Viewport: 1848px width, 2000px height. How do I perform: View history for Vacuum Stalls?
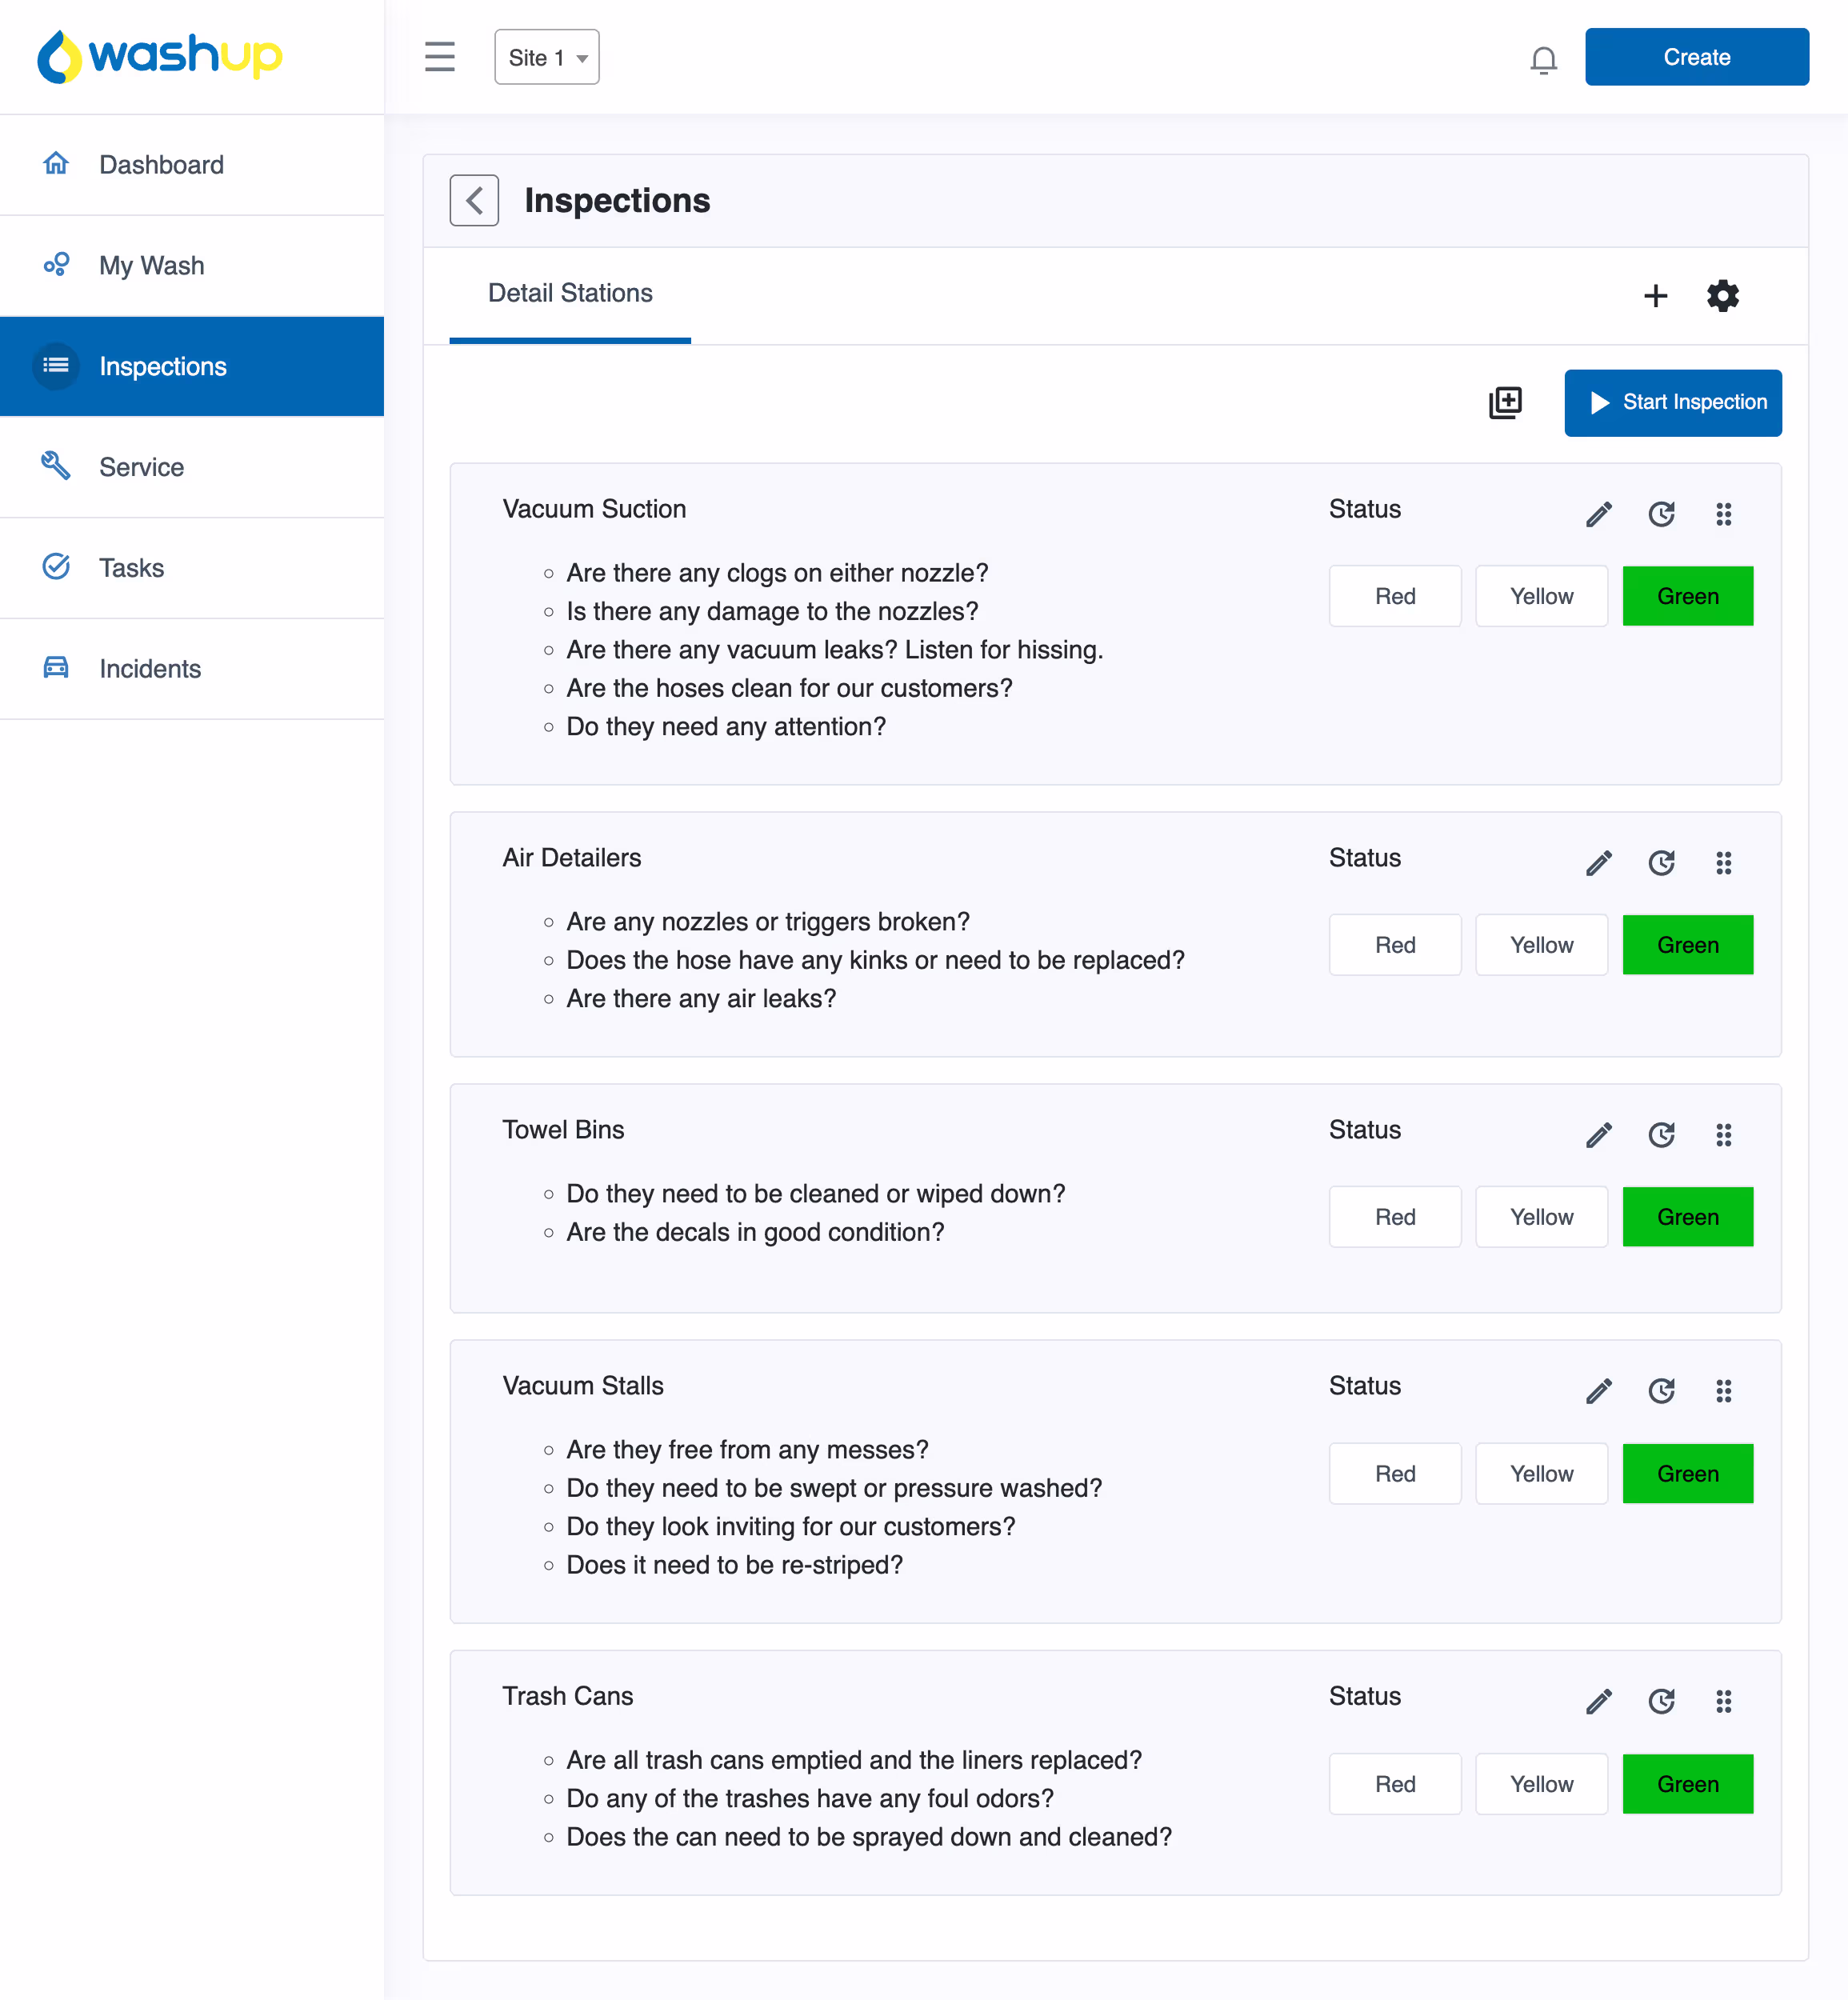(x=1662, y=1391)
